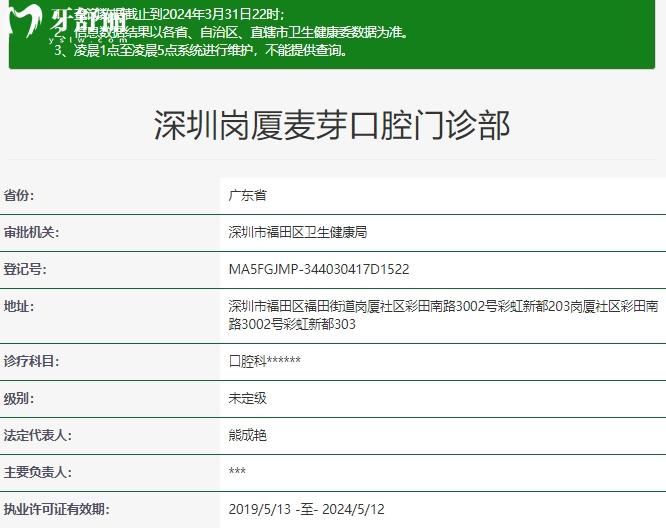
Task: Click the legal representative name 熊成艳
Action: [248, 435]
